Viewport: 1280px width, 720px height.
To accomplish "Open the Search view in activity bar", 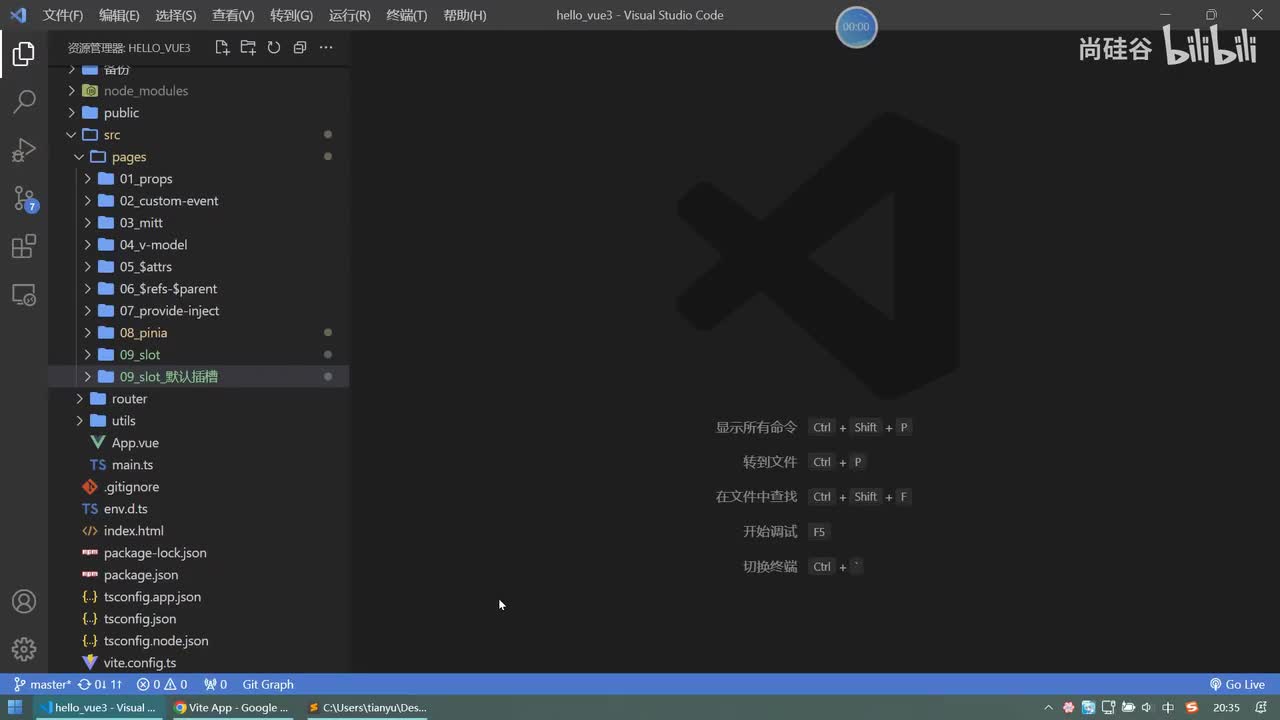I will tap(24, 101).
